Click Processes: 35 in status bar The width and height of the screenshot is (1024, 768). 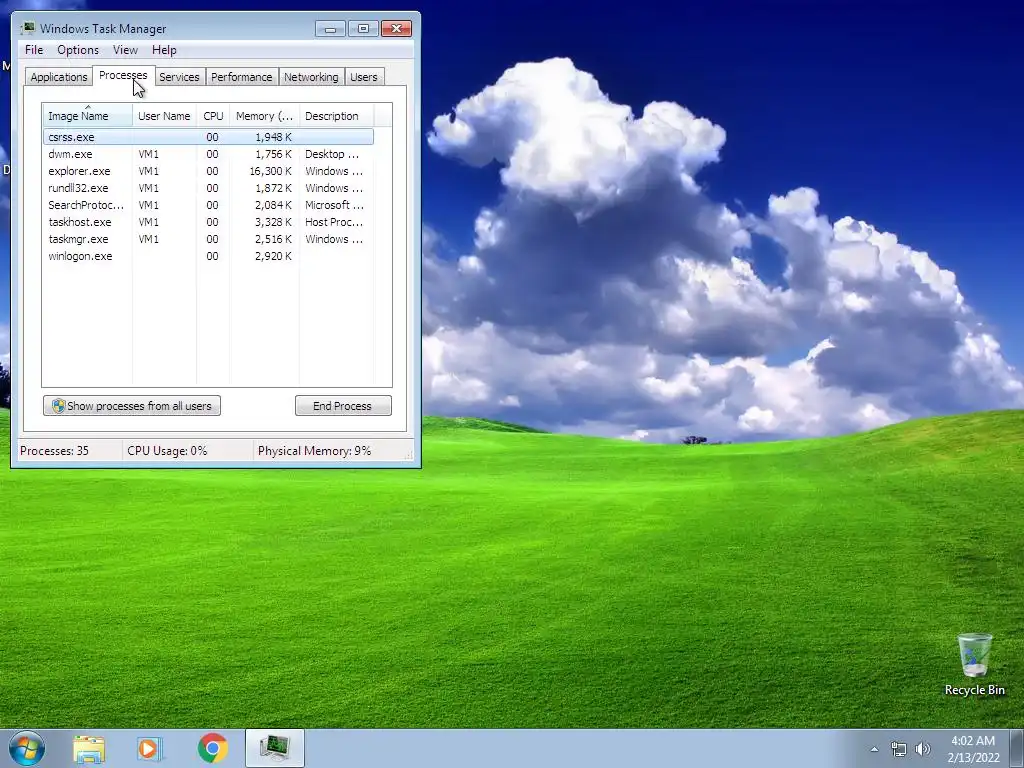point(54,451)
